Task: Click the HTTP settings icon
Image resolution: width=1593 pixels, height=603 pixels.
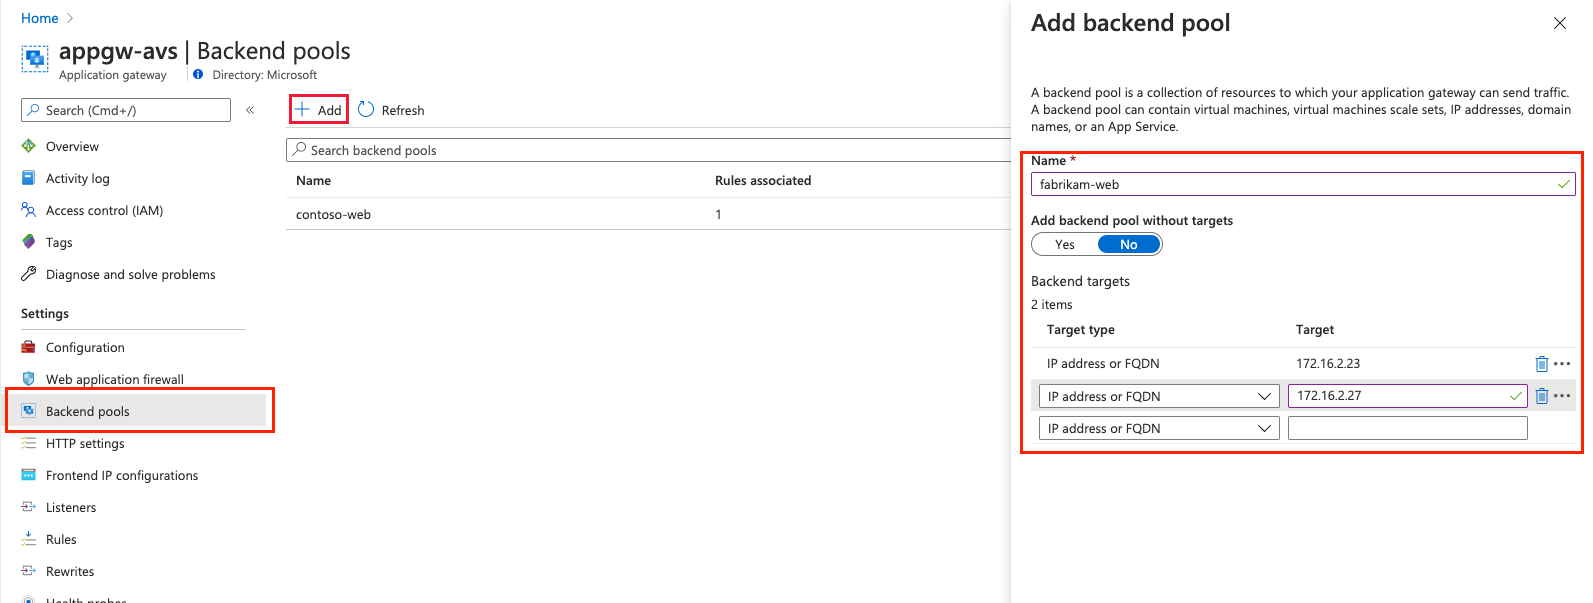Action: click(x=29, y=443)
